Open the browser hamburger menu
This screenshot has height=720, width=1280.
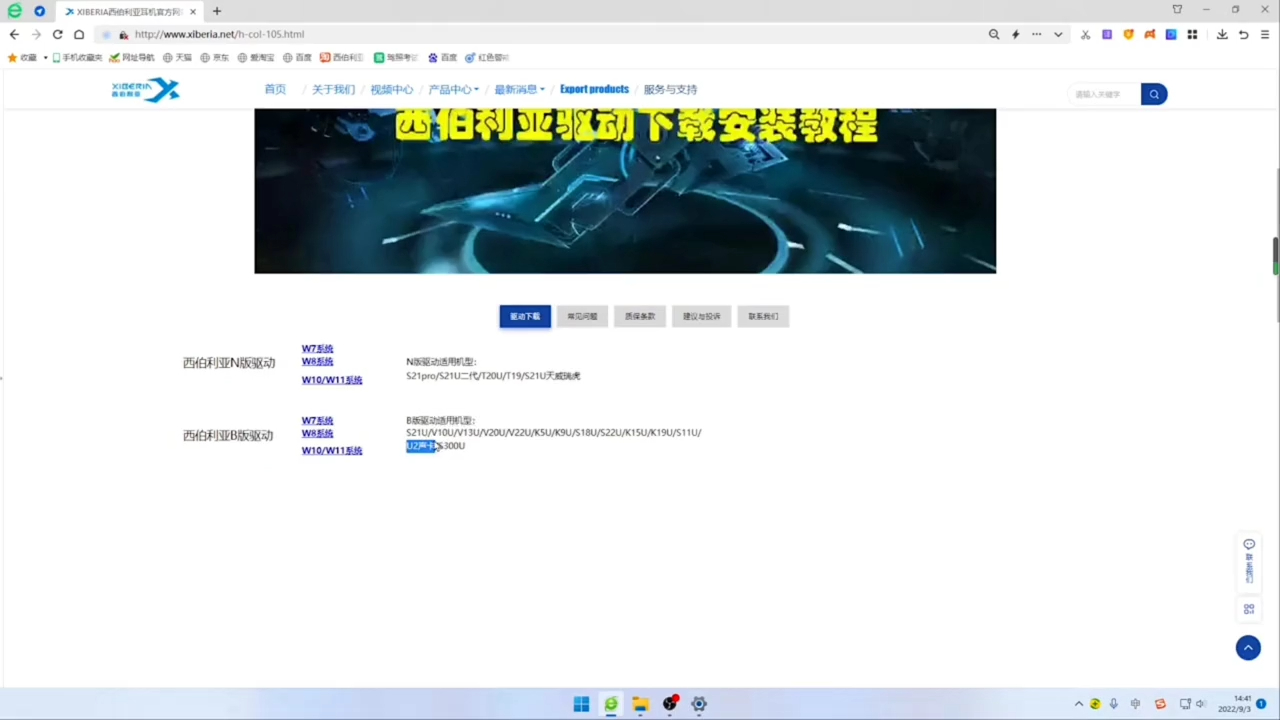coord(1265,34)
